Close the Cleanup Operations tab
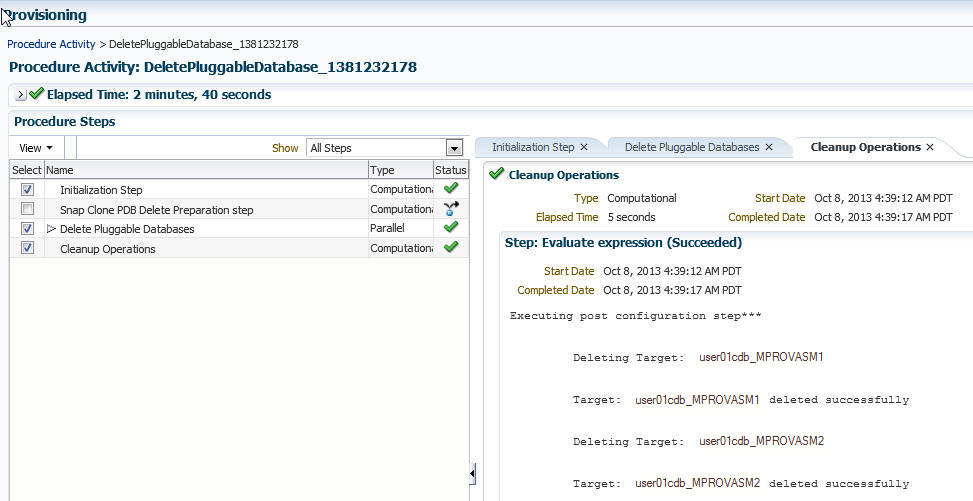 pos(930,147)
